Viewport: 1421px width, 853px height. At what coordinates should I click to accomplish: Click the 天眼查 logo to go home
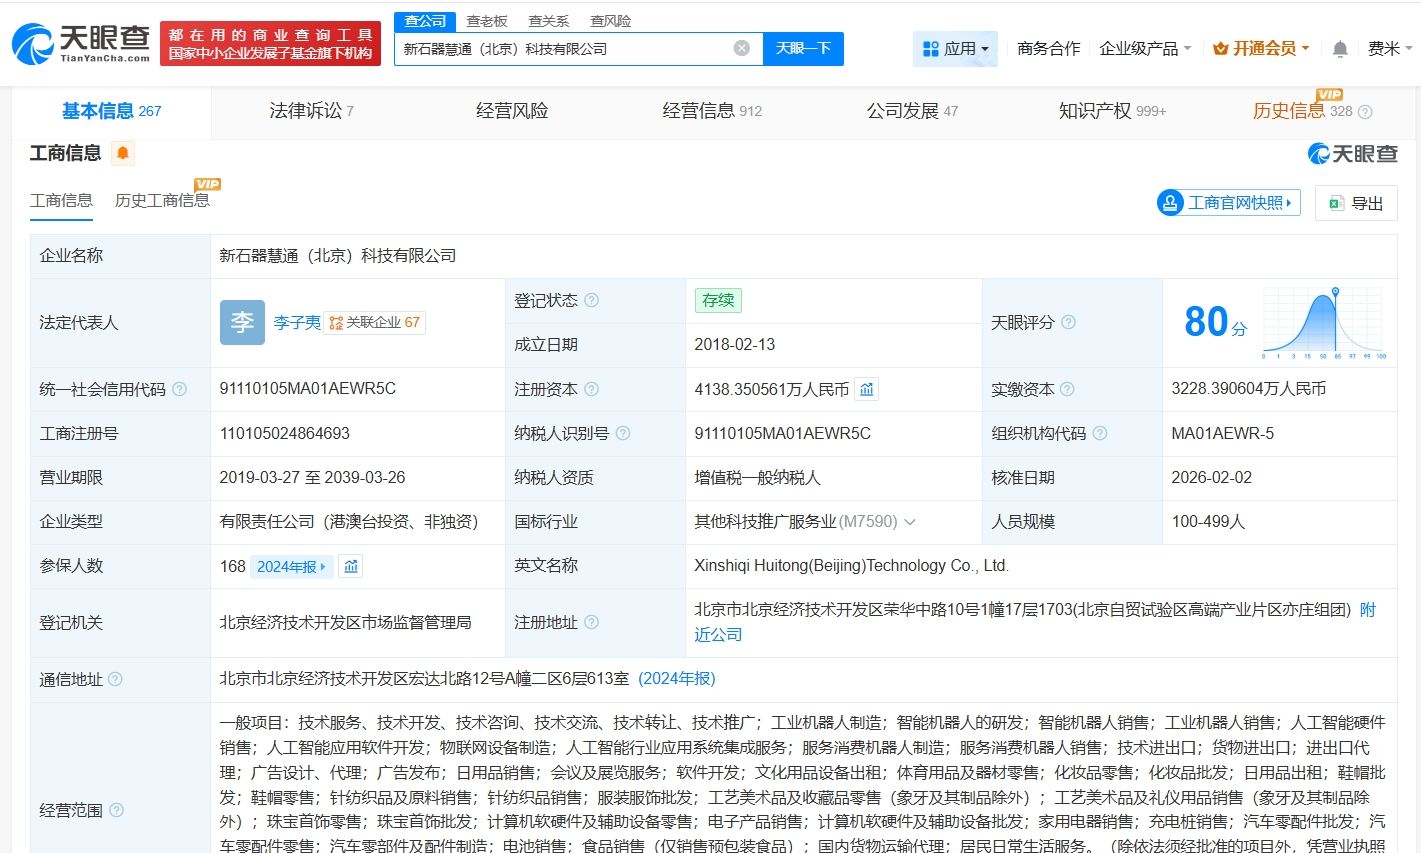80,44
